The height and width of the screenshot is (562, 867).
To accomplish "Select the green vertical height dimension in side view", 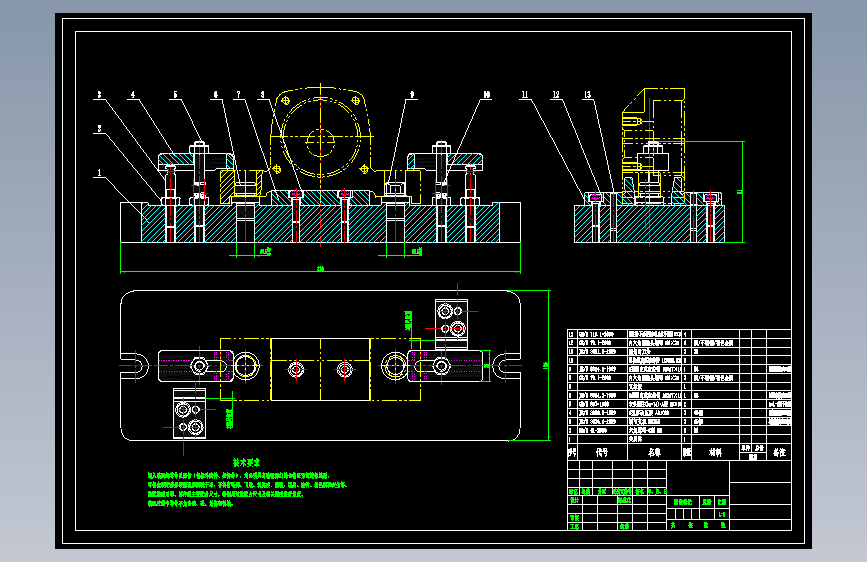I will coord(741,192).
